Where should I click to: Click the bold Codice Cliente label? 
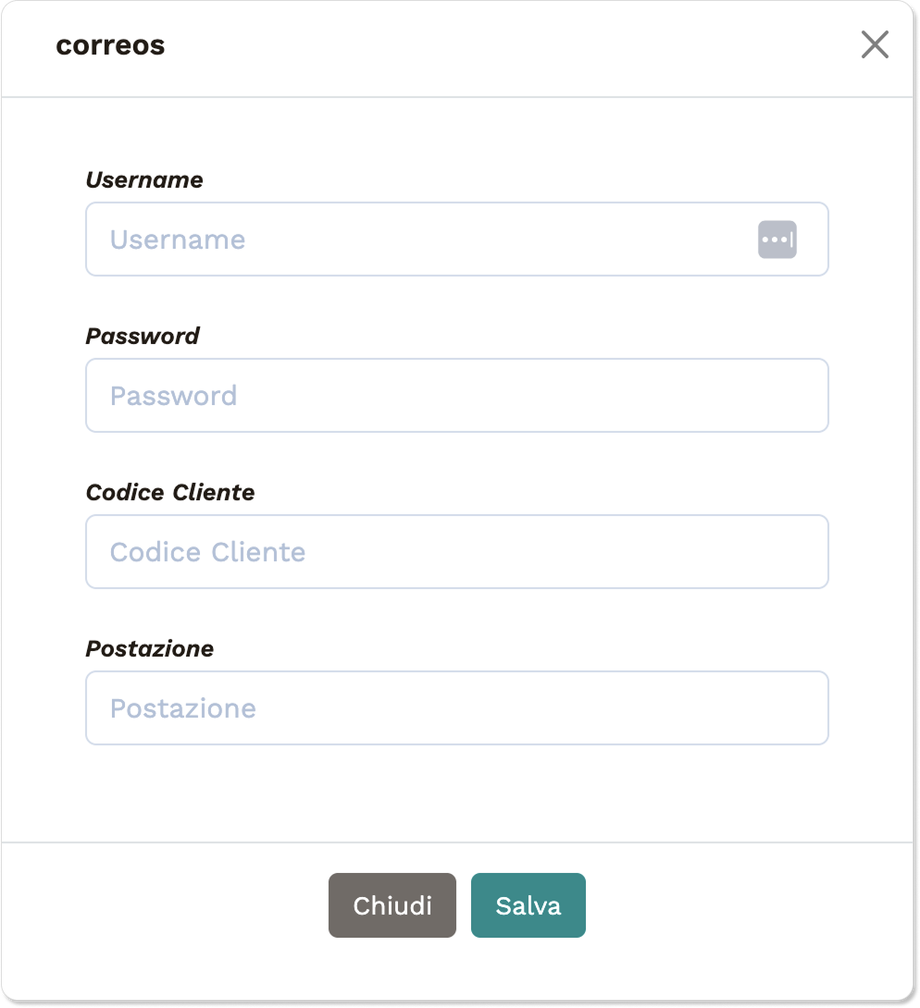pyautogui.click(x=170, y=492)
